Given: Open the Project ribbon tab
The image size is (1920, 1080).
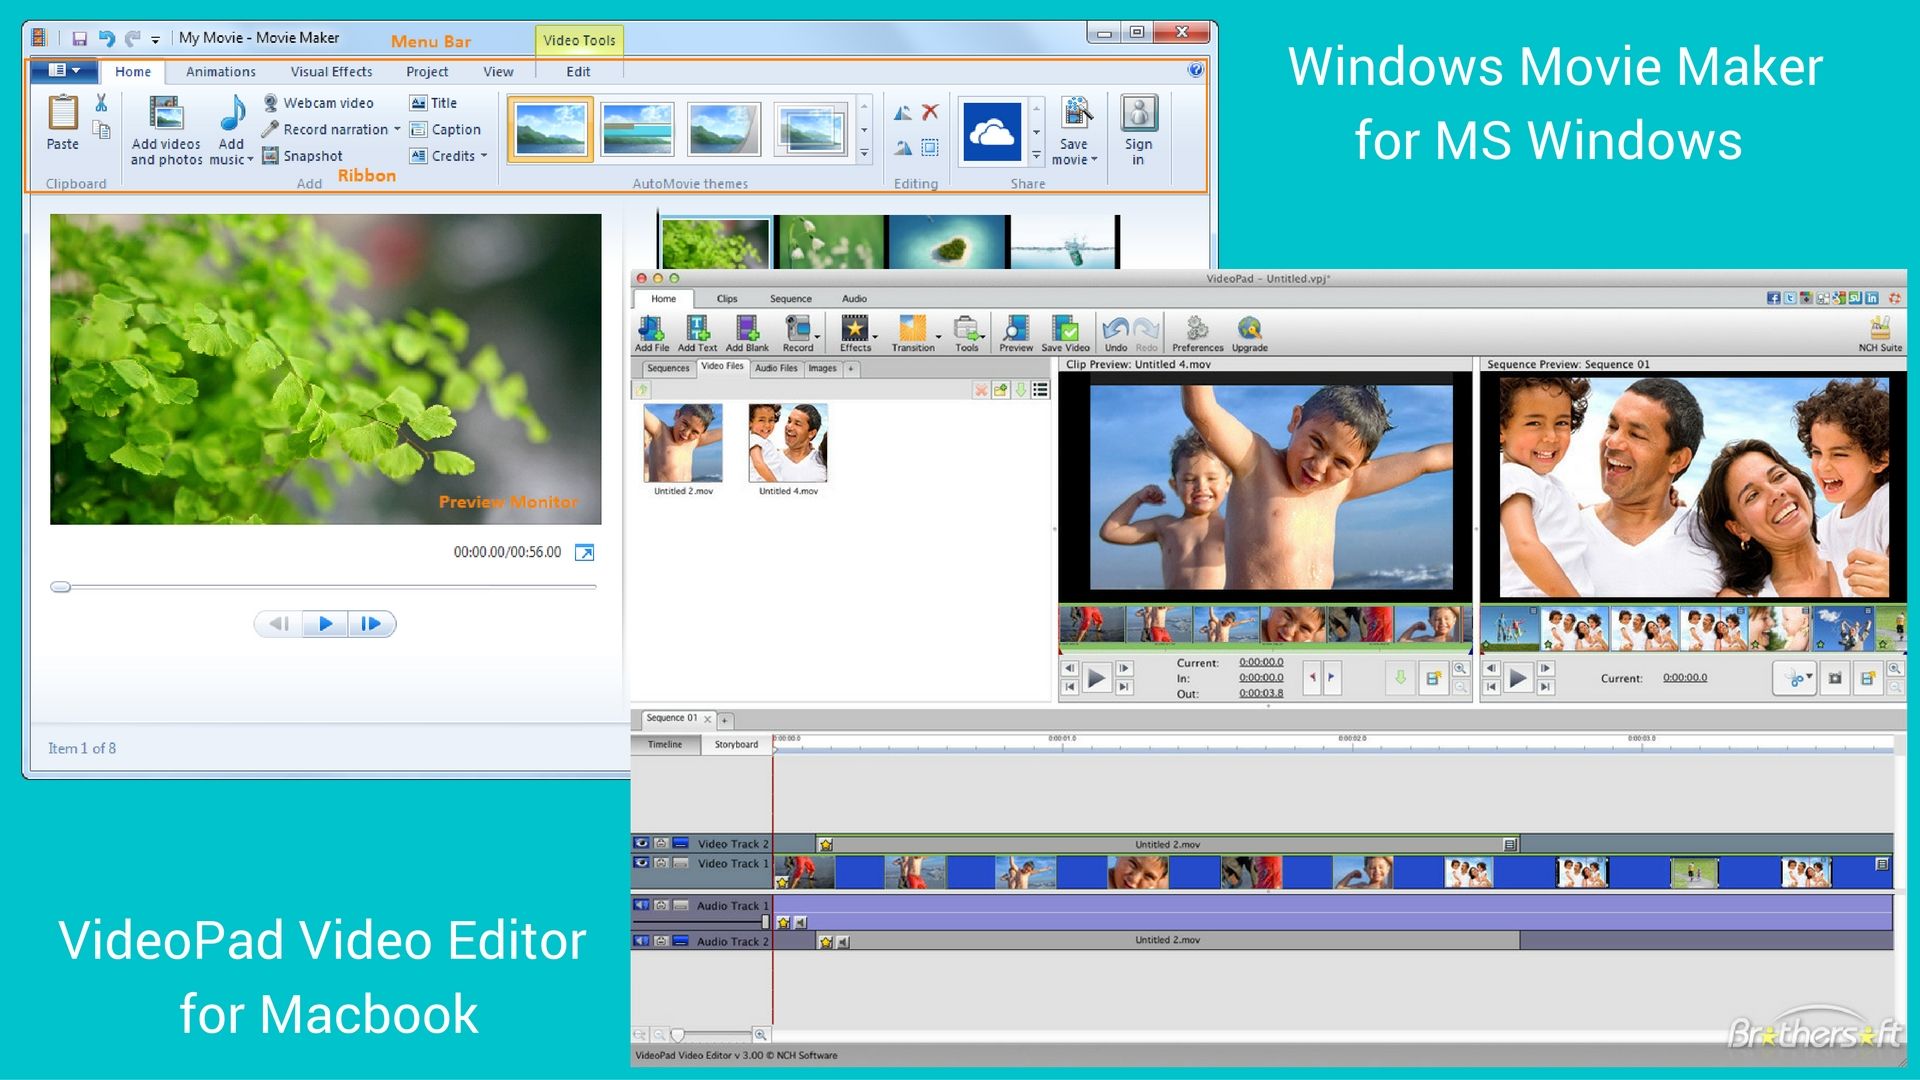Looking at the screenshot, I should pos(427,72).
